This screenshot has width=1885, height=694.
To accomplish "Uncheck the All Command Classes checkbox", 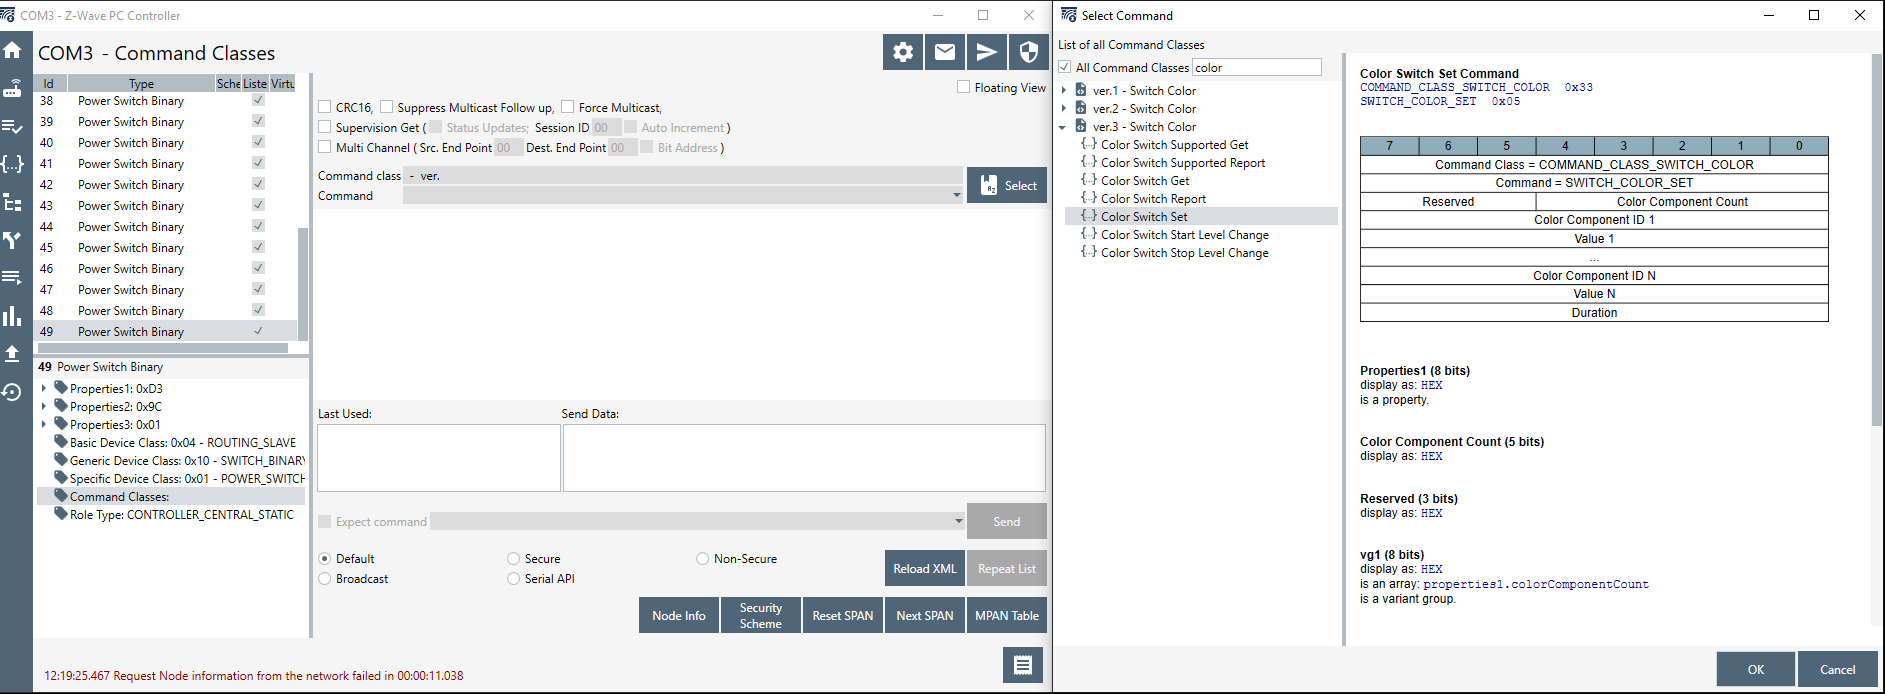I will coord(1065,67).
